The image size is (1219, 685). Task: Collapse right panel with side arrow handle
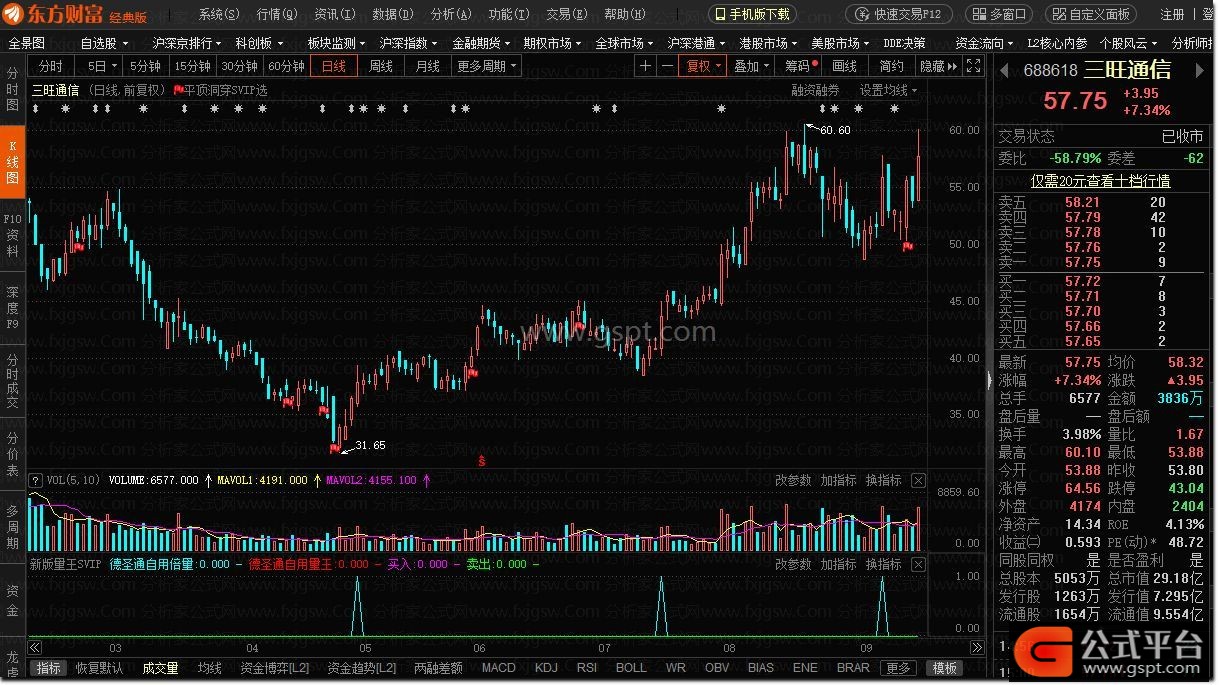(990, 380)
